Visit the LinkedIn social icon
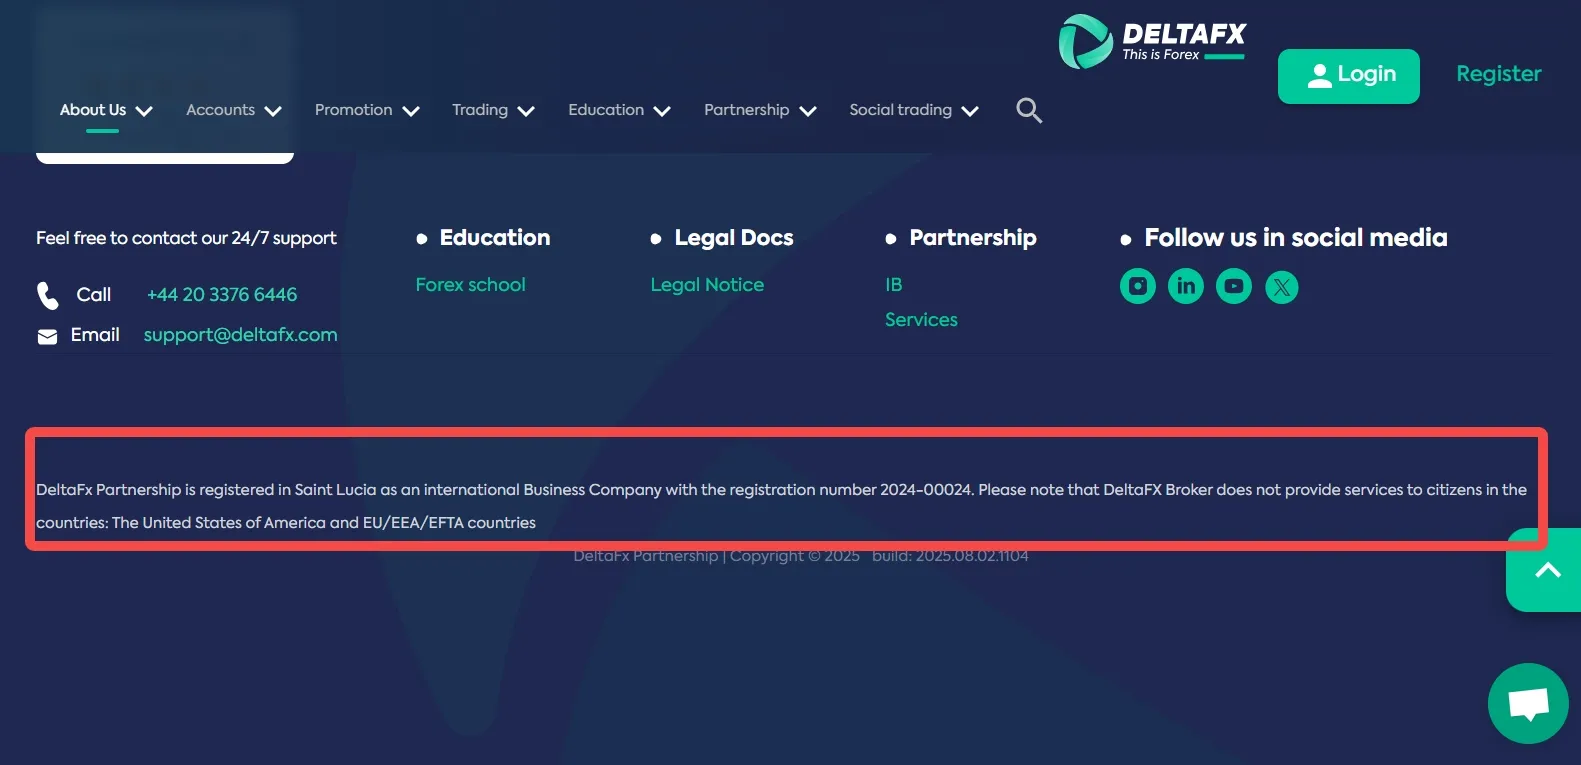 click(x=1185, y=287)
